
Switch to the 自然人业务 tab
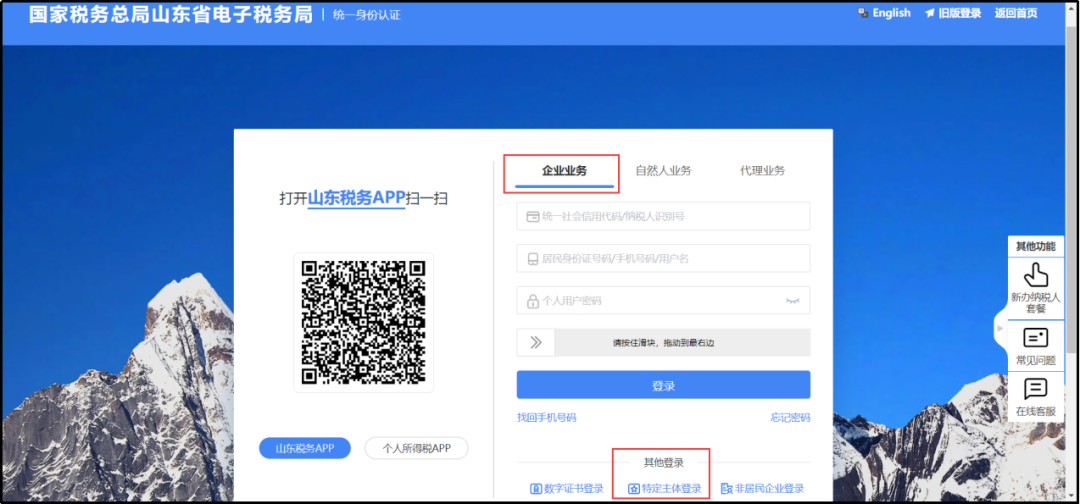(663, 171)
